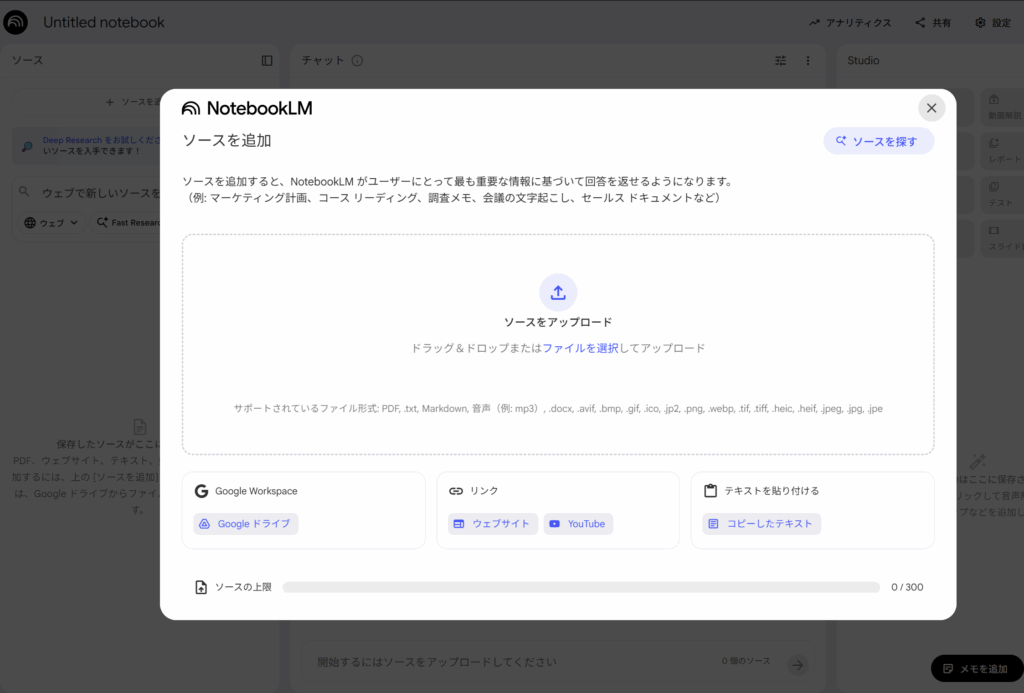Open アナリティクス in top bar

850,22
